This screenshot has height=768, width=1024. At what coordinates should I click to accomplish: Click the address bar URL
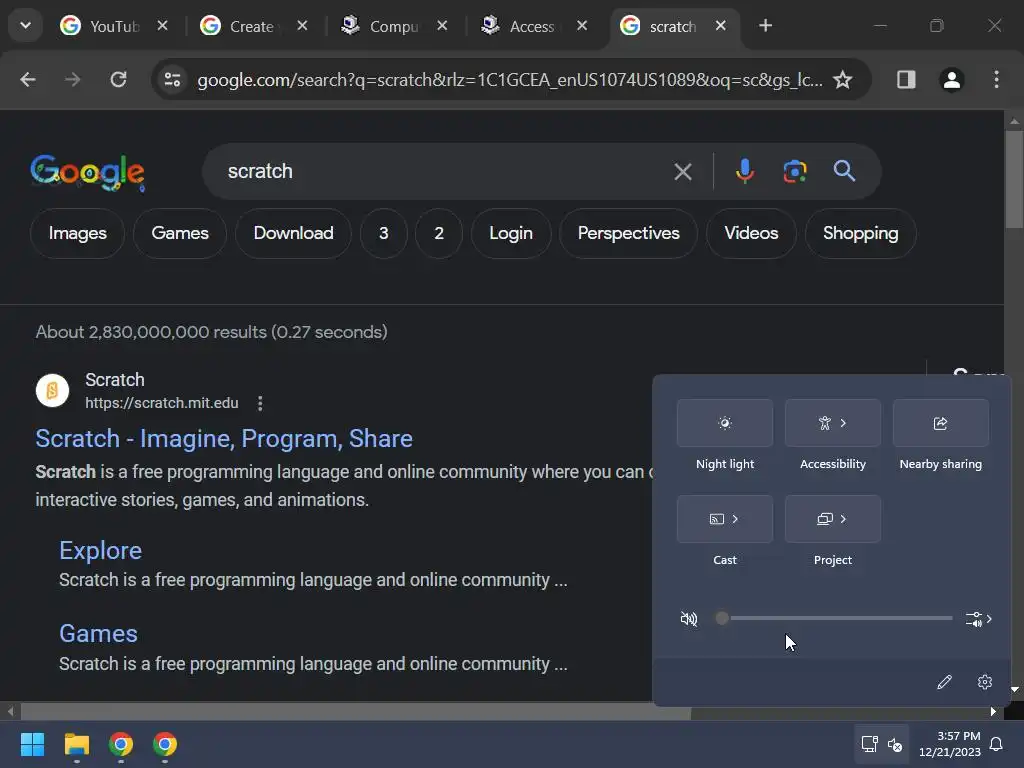click(509, 80)
